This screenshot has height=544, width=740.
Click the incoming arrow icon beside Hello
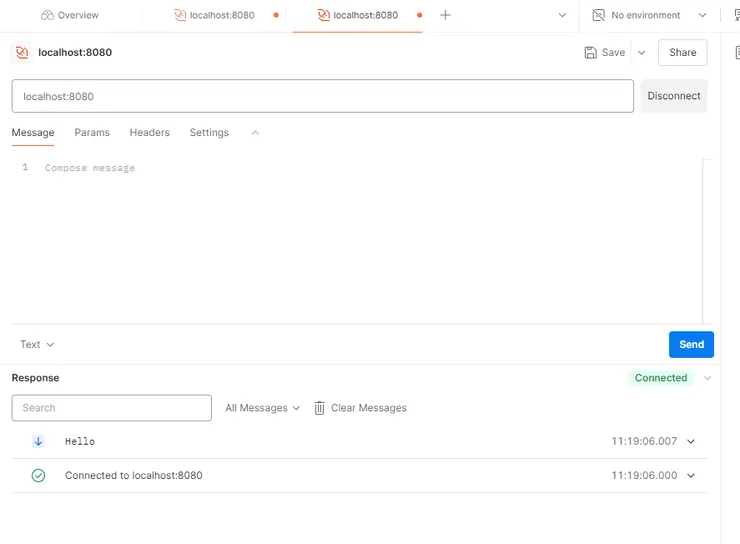(x=38, y=441)
